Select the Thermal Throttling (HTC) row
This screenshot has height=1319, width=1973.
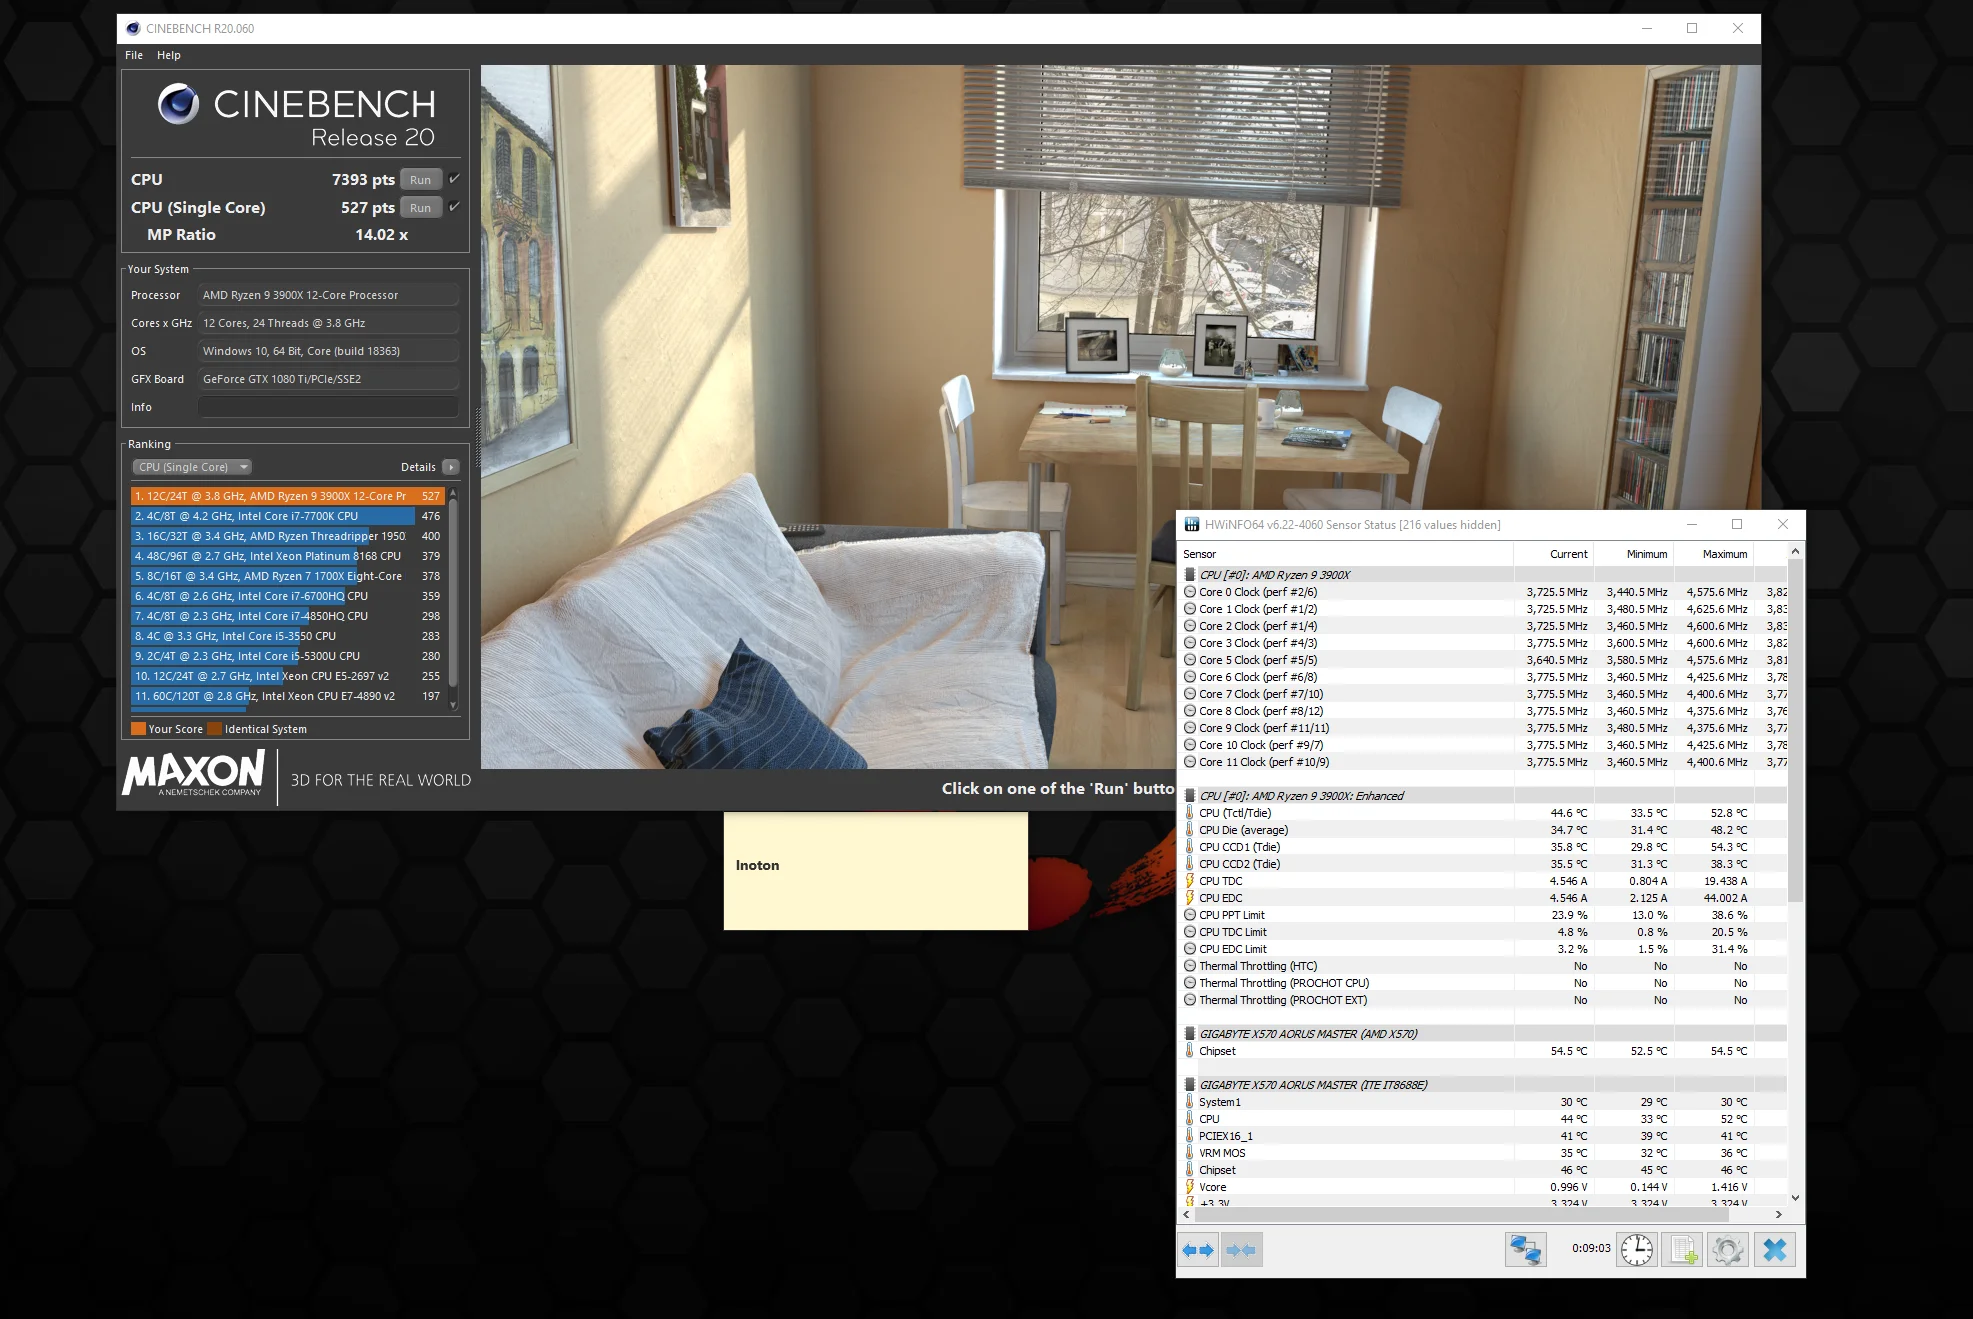[1484, 966]
